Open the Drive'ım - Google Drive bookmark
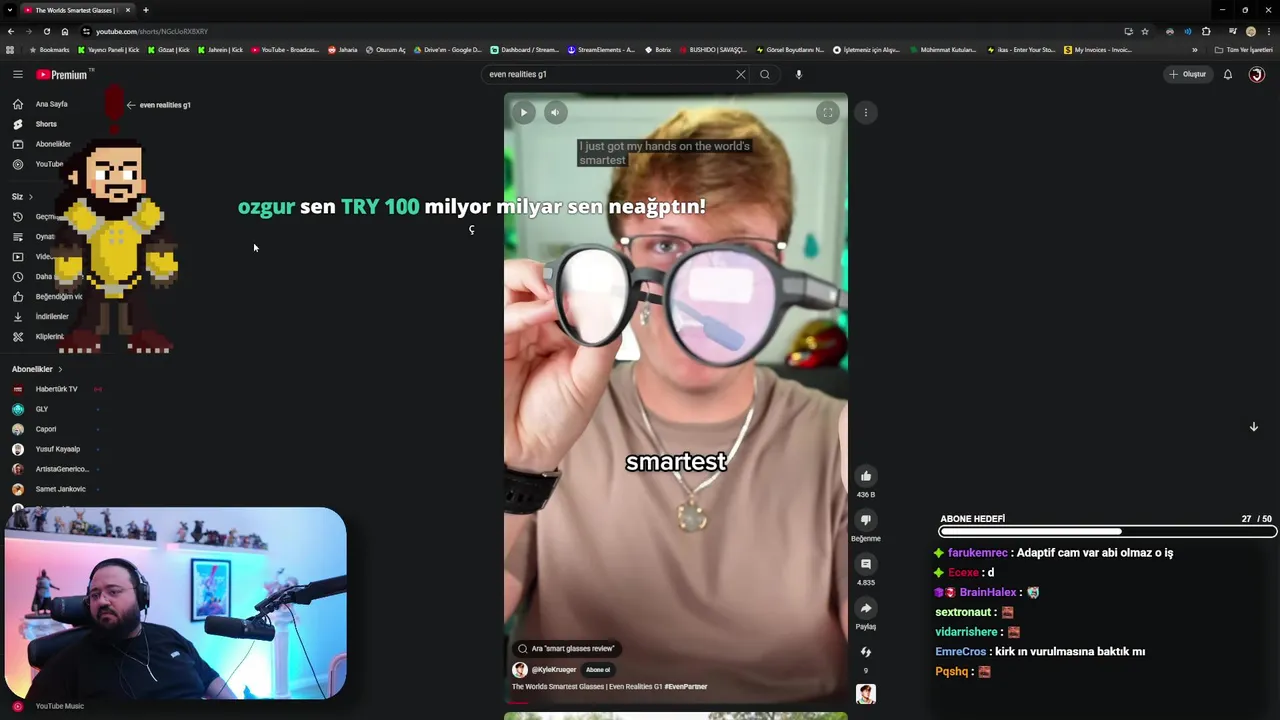The width and height of the screenshot is (1280, 720). click(447, 50)
